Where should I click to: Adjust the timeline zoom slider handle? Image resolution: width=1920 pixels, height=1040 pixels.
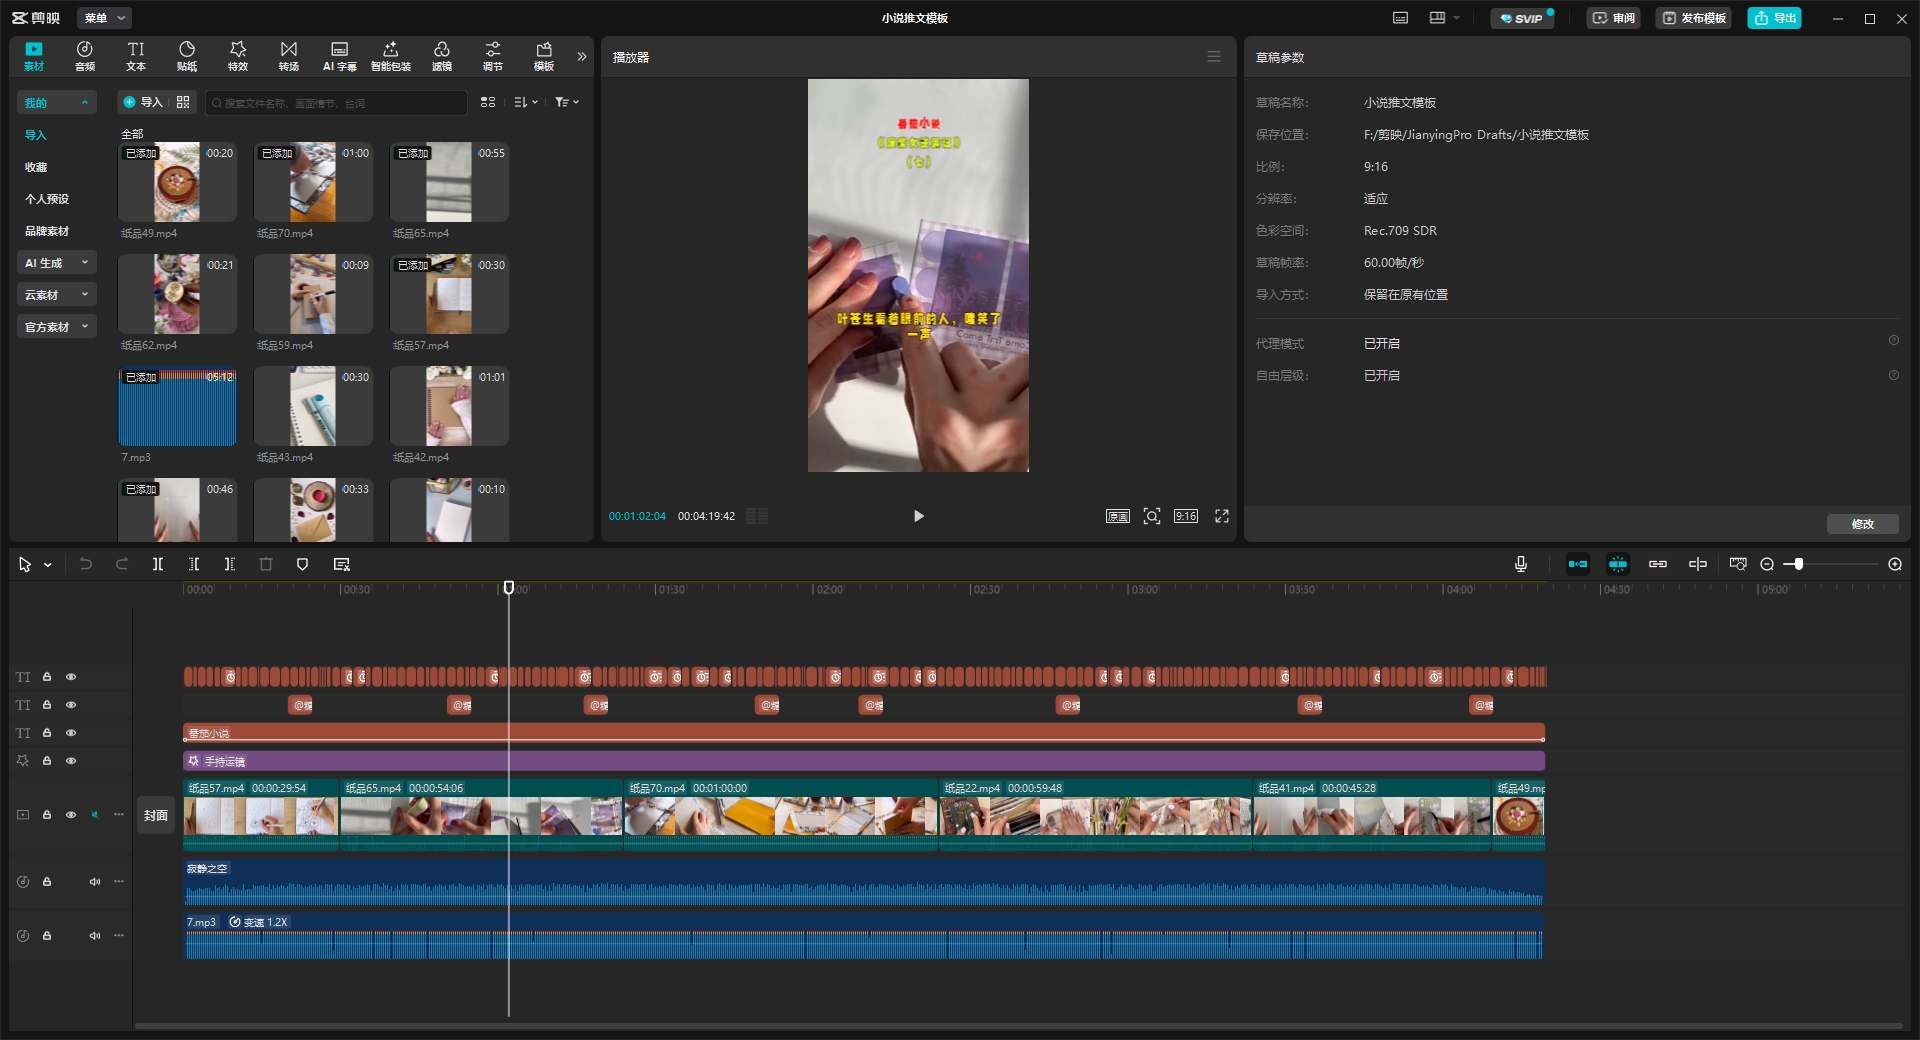1798,564
